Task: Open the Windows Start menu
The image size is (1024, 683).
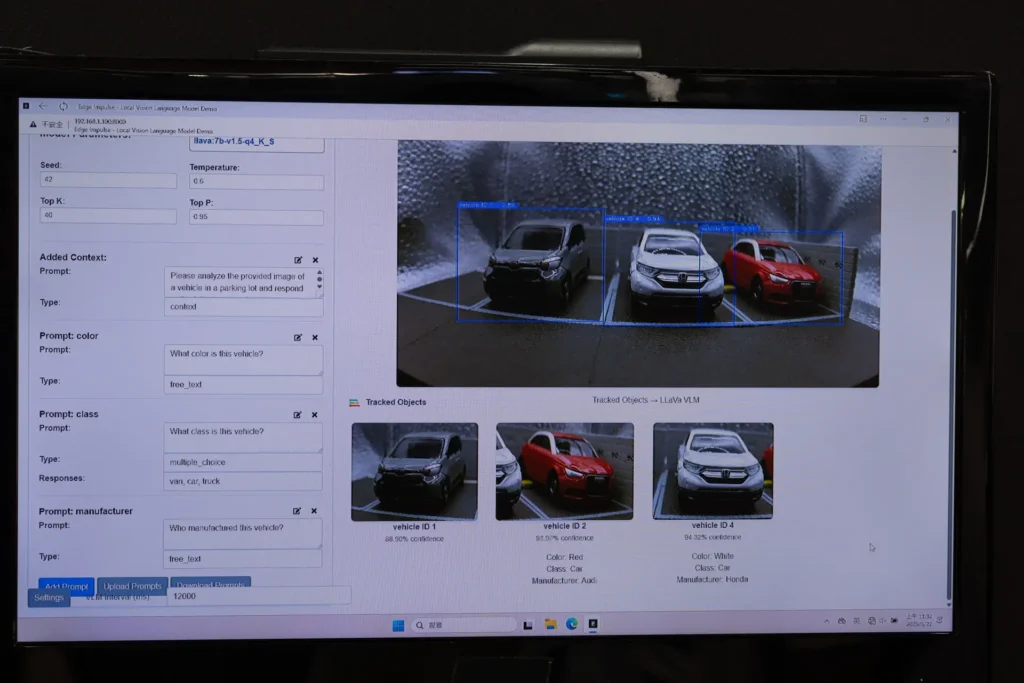Action: [x=398, y=625]
